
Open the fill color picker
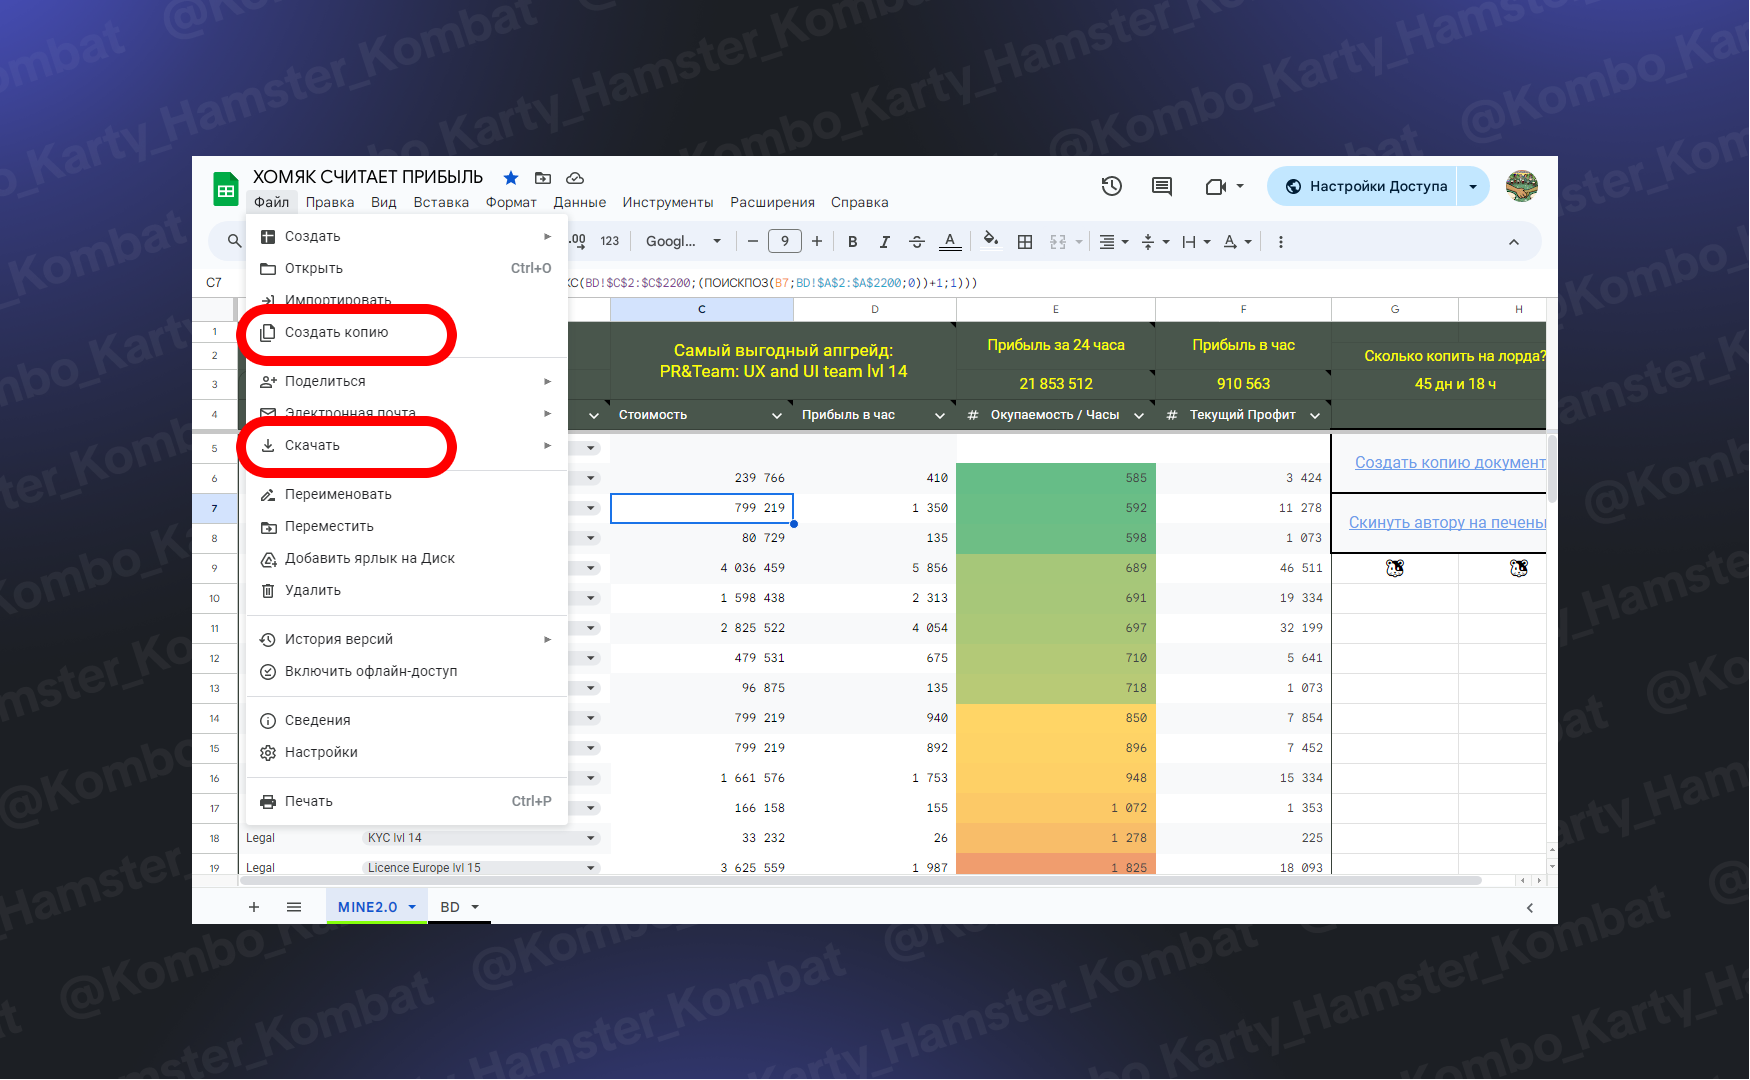tap(991, 240)
